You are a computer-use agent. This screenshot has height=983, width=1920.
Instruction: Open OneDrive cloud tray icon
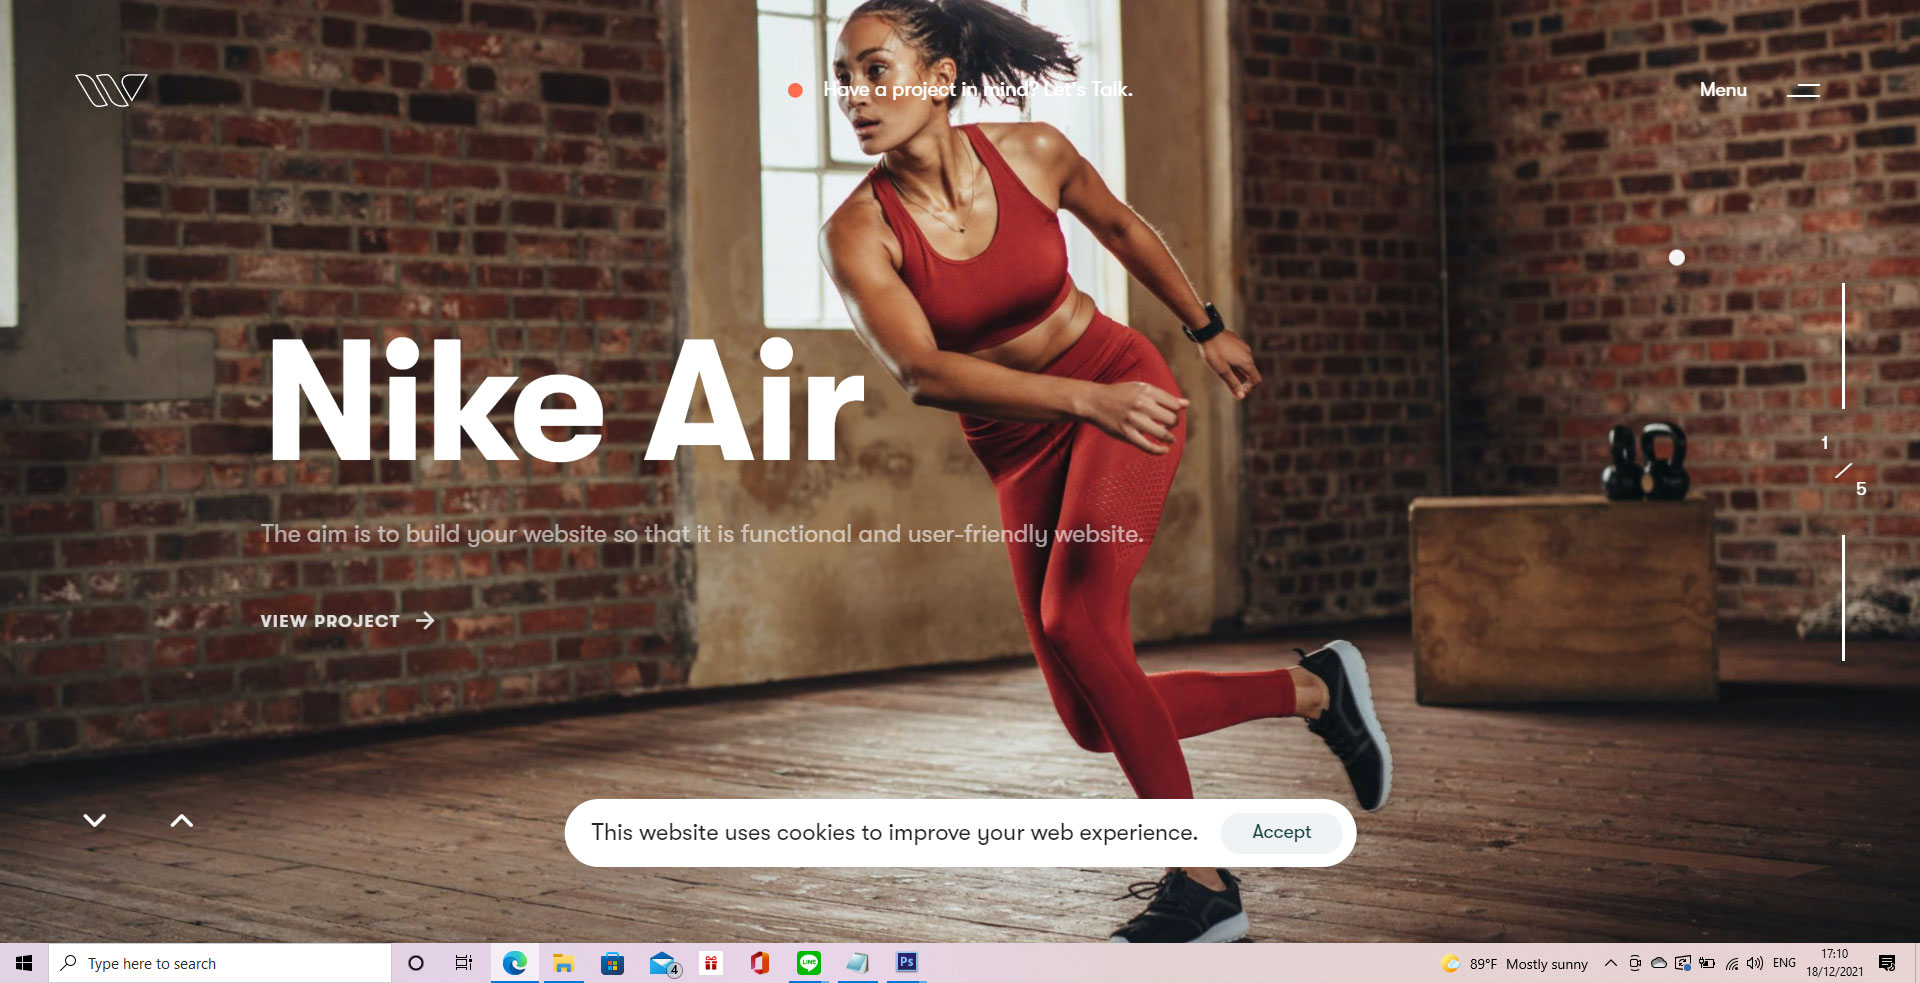pyautogui.click(x=1659, y=963)
